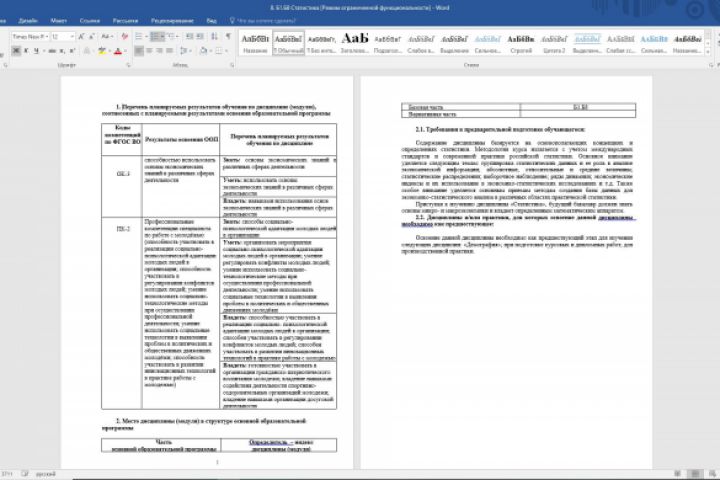Increase font size with the grow font icon

click(x=81, y=36)
